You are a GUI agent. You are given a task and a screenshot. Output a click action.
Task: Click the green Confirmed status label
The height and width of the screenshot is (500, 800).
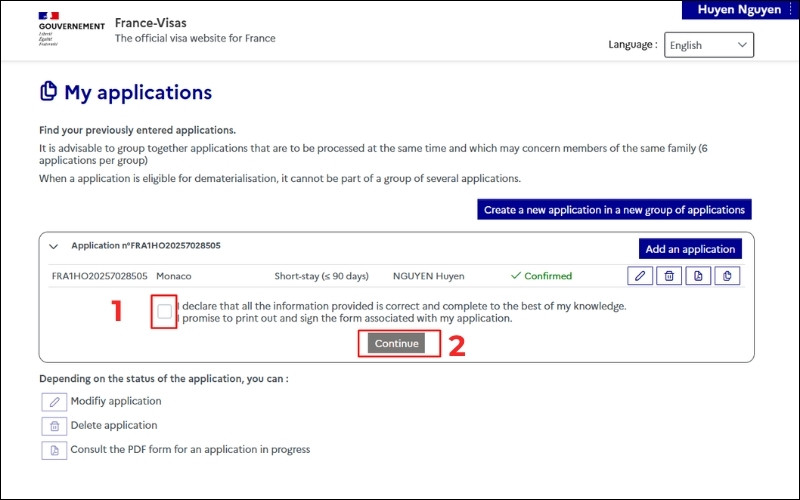[x=541, y=276]
